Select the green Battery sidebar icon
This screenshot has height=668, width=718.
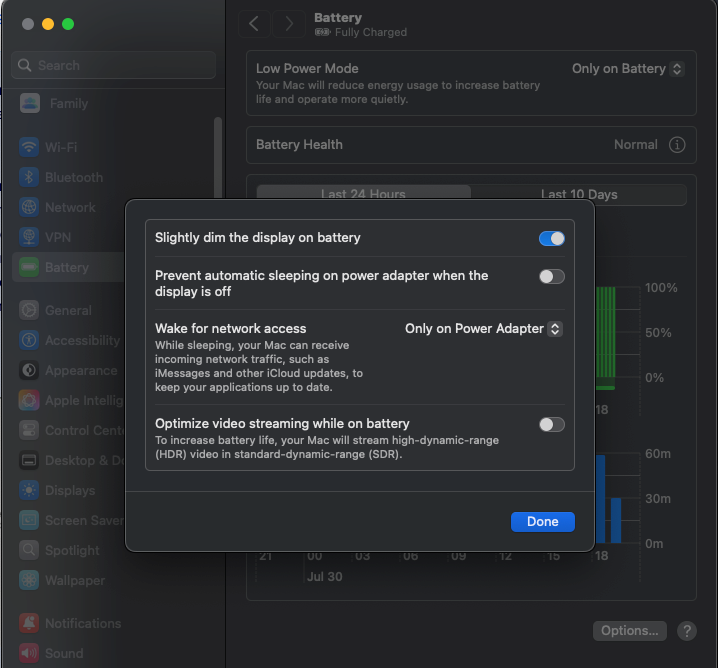point(29,267)
